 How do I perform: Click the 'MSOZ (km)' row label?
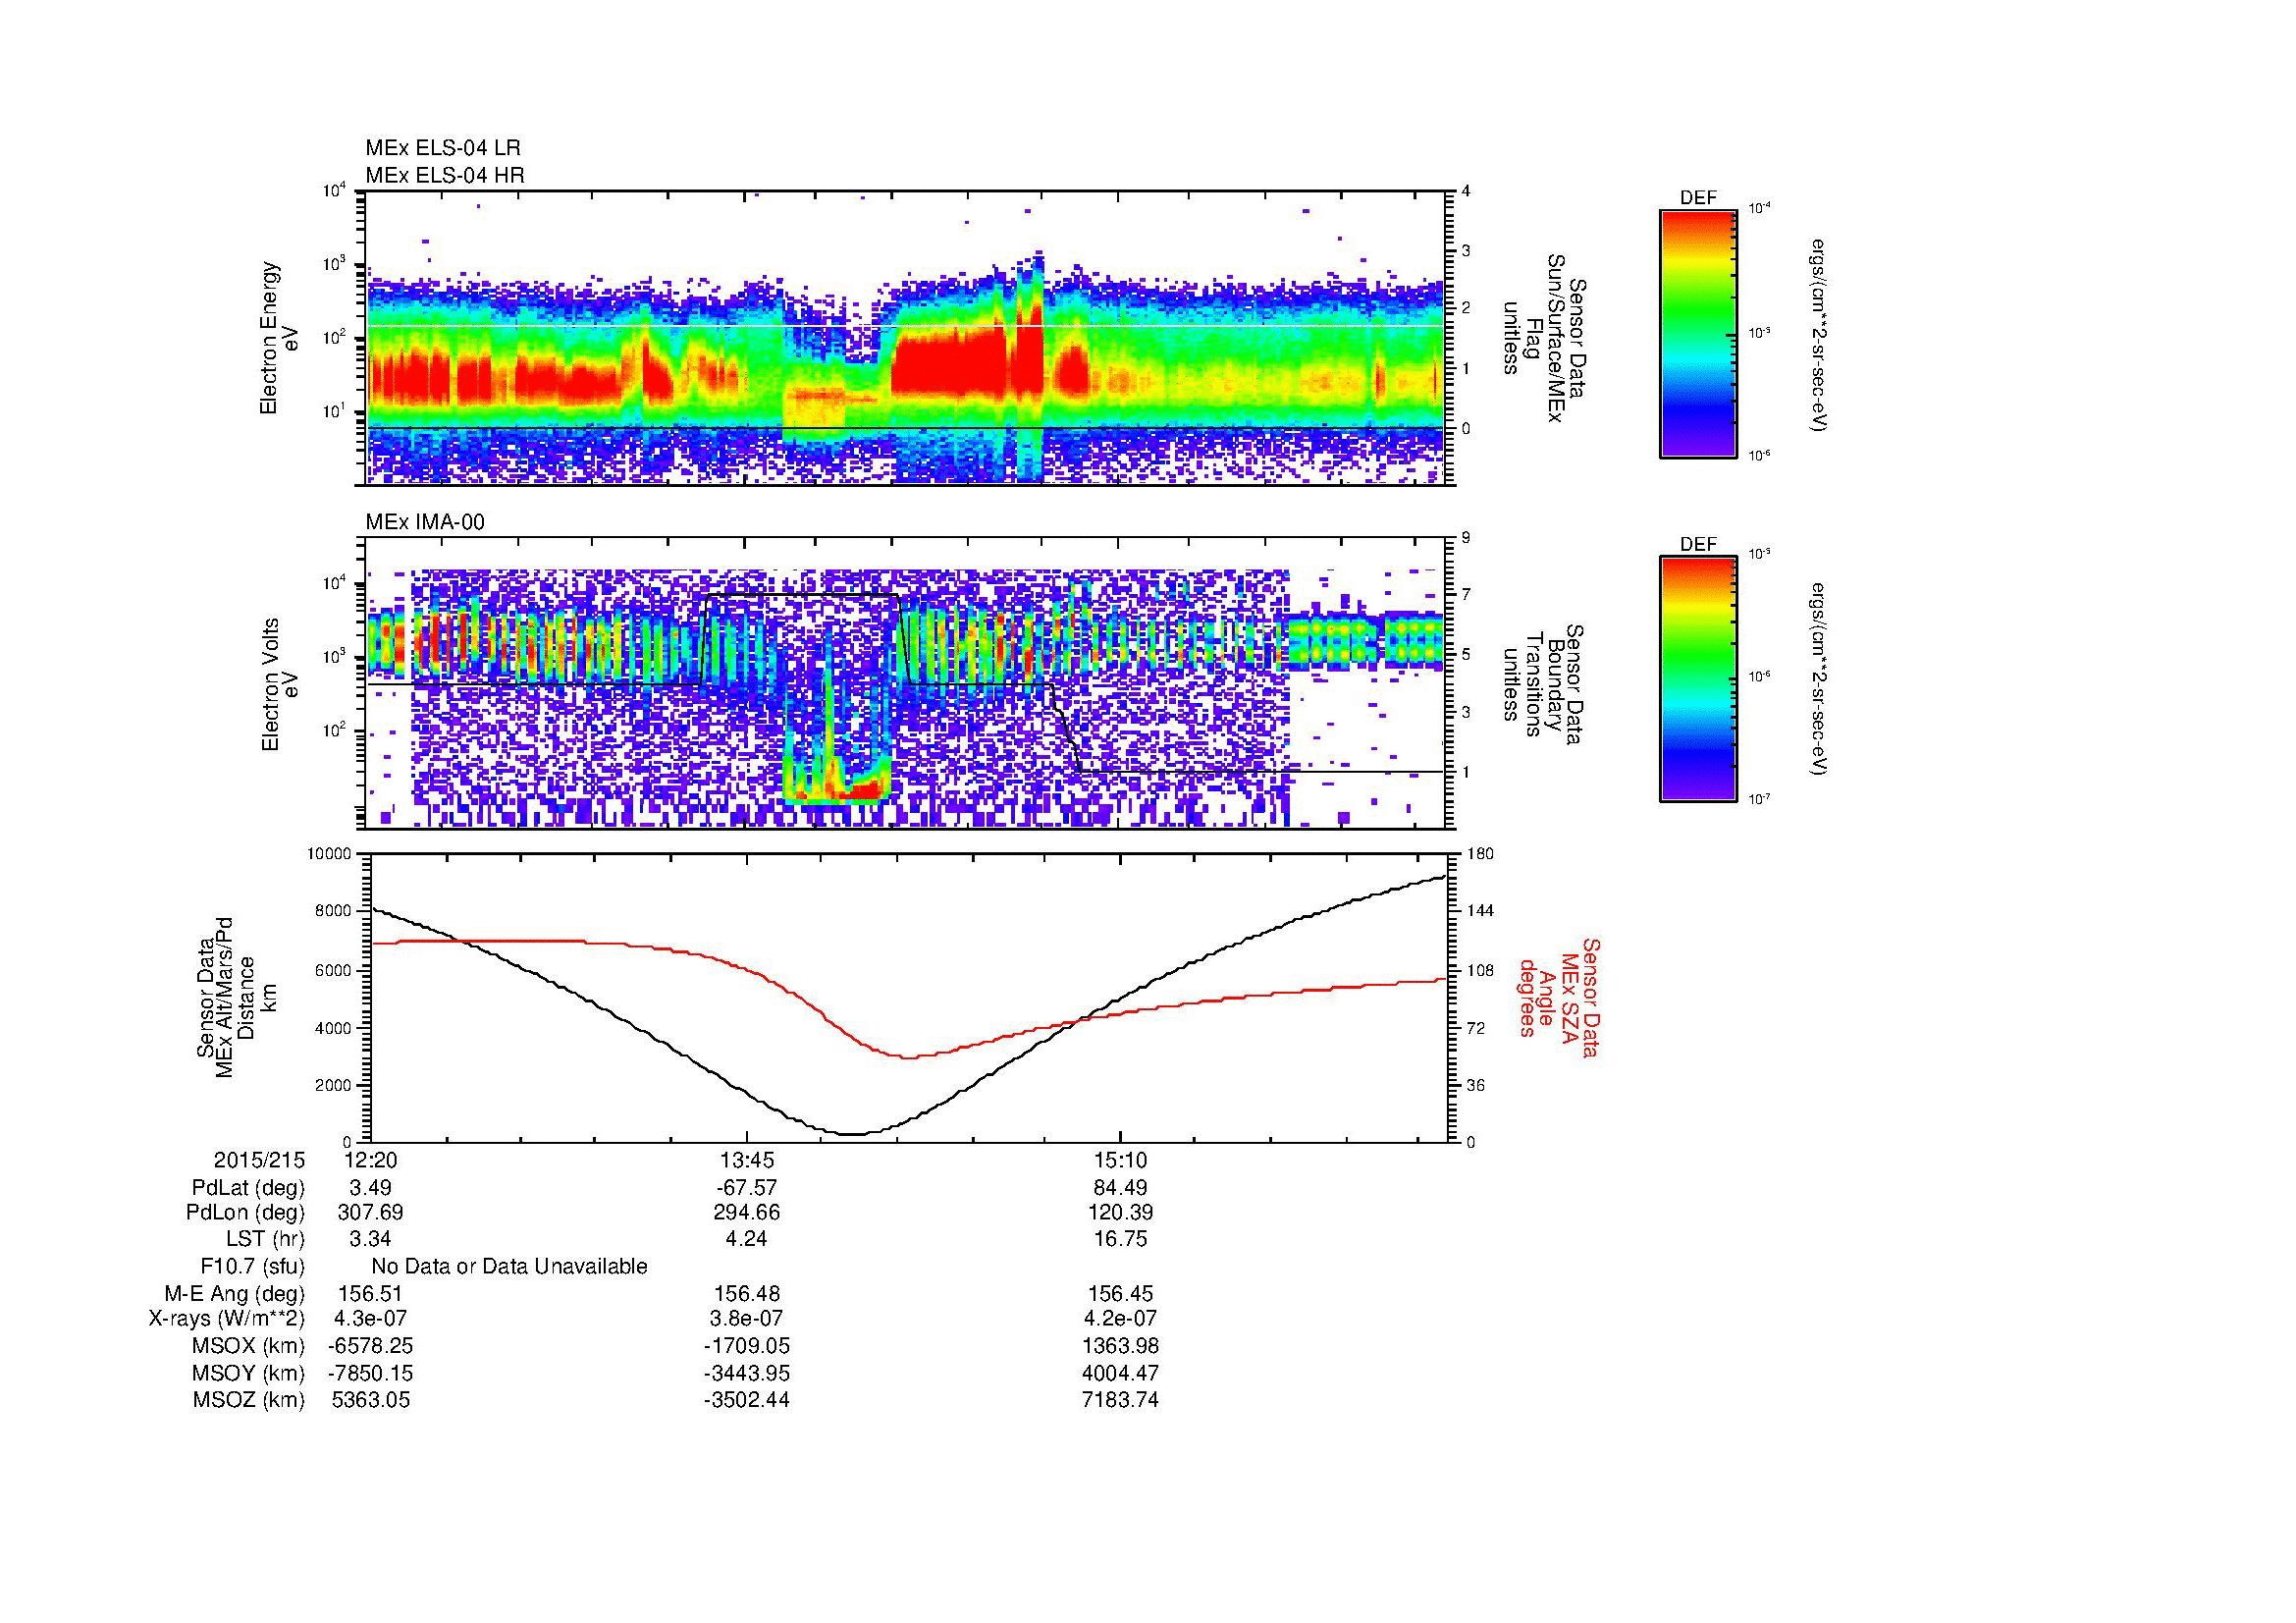pos(249,1400)
